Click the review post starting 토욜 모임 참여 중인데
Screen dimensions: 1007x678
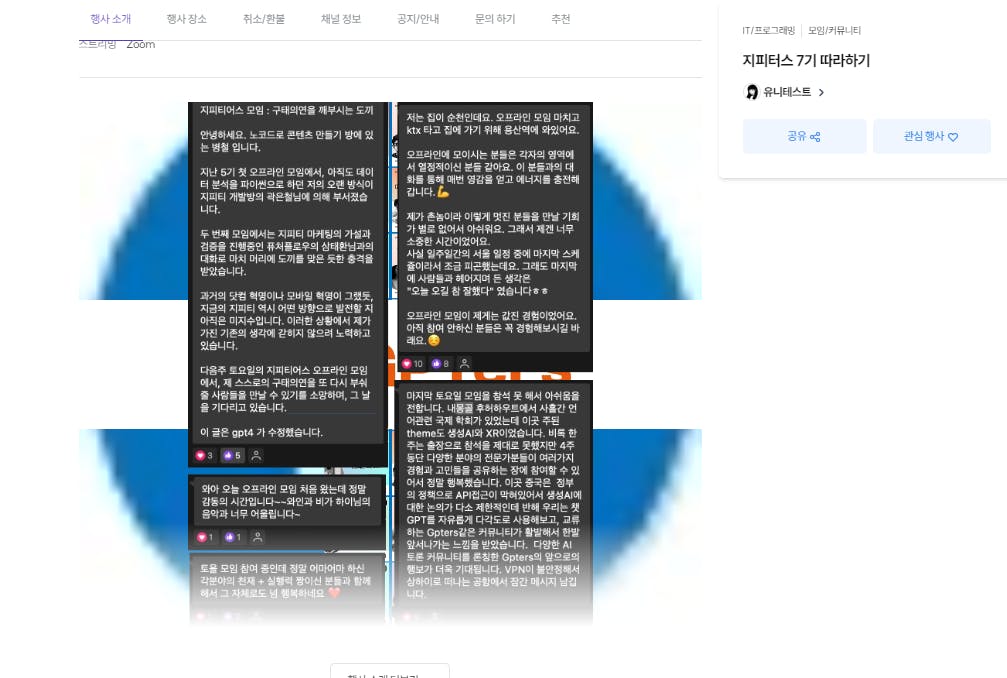pyautogui.click(x=287, y=589)
